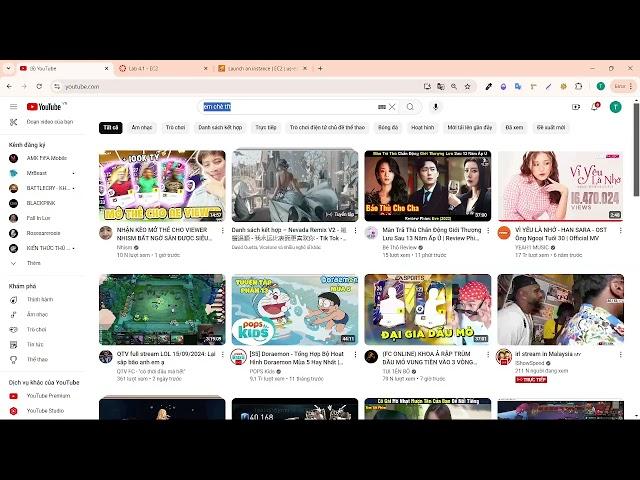640x480 pixels.
Task: Open more options for Nevada Remix playlist
Action: click(x=355, y=231)
